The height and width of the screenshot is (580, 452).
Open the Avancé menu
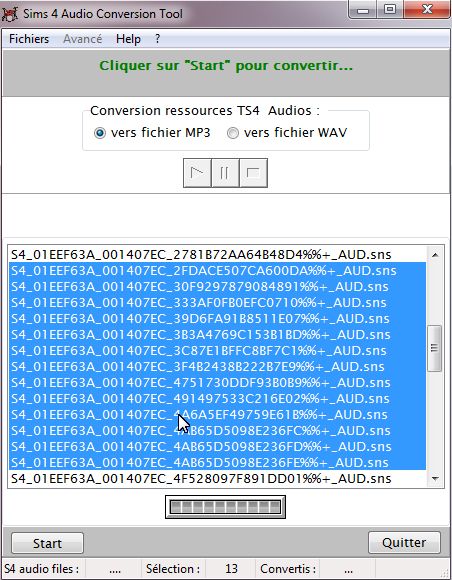pos(82,39)
